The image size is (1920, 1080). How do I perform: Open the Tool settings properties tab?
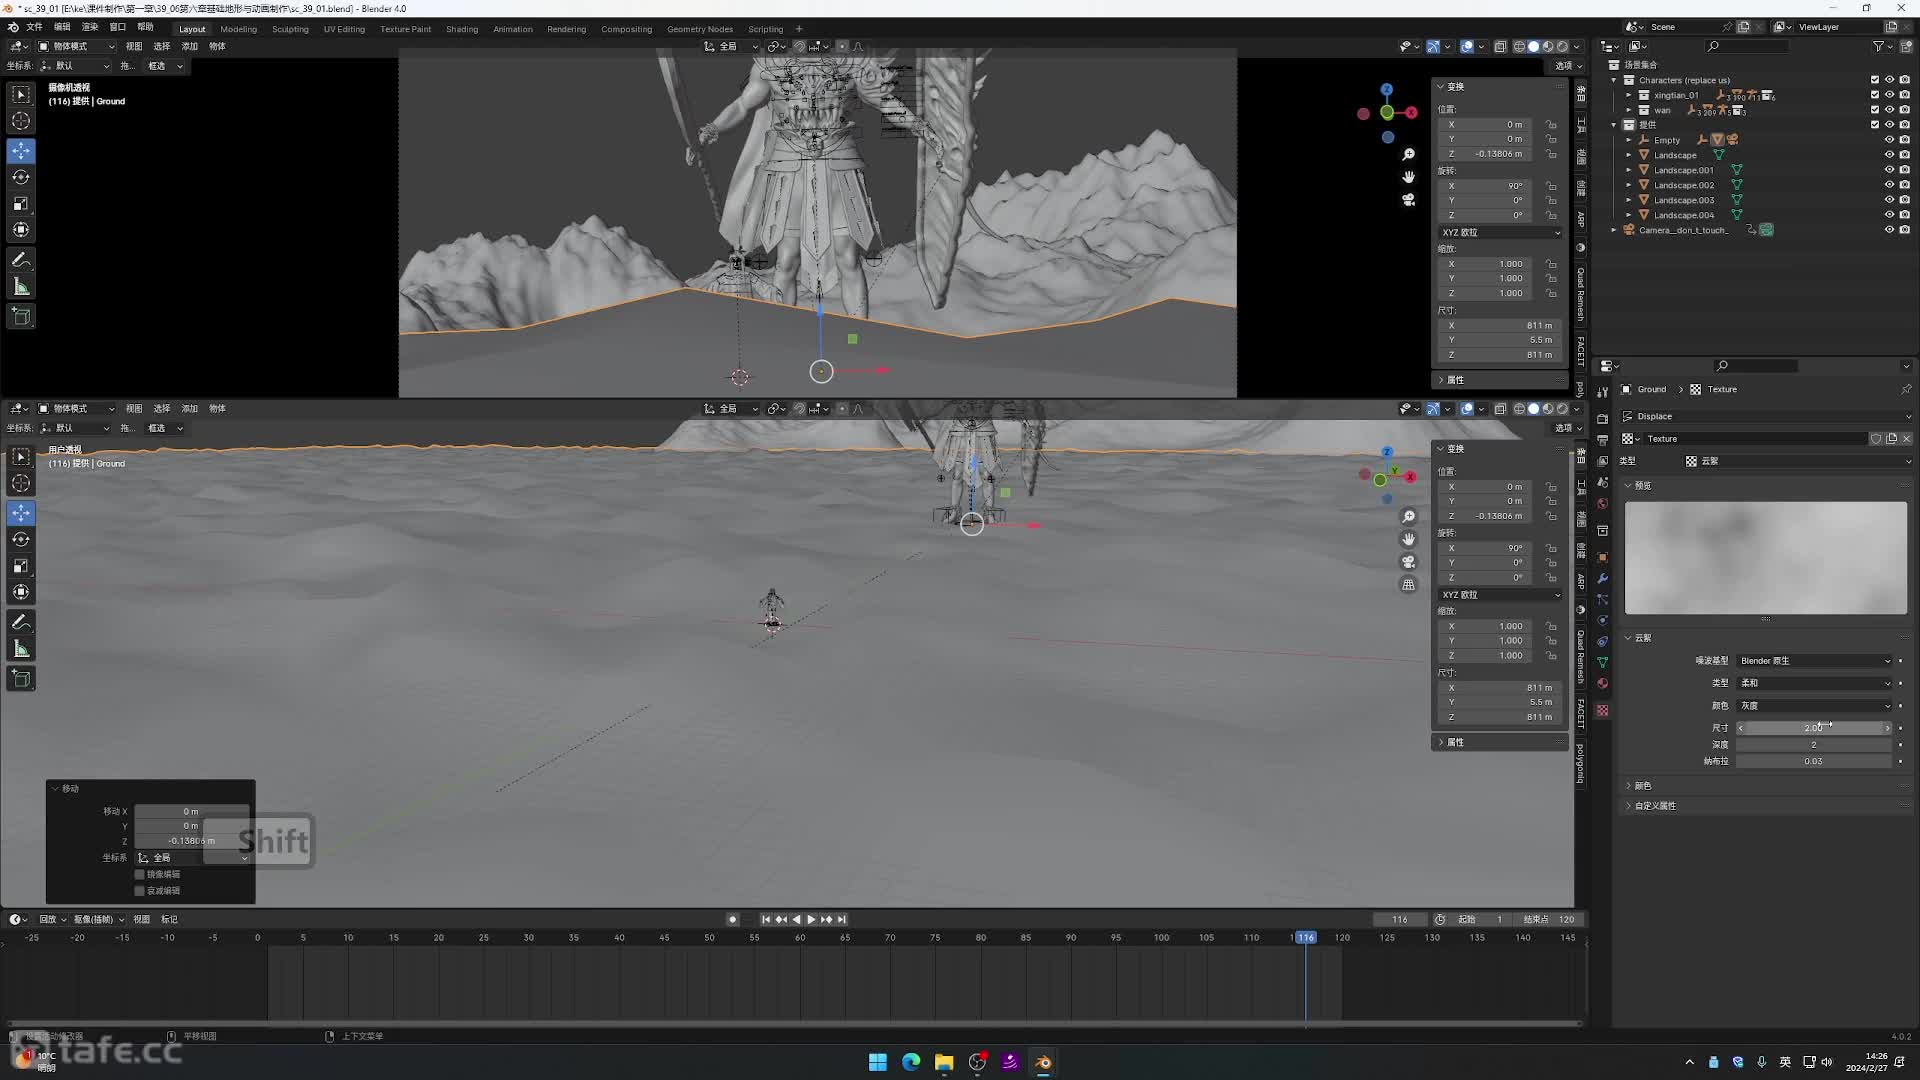tap(1602, 392)
